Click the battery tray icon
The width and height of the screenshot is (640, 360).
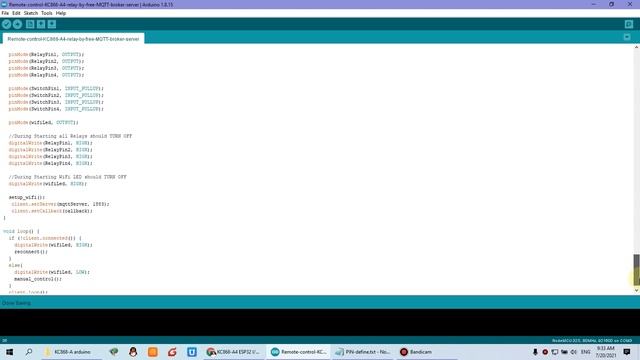(564, 352)
